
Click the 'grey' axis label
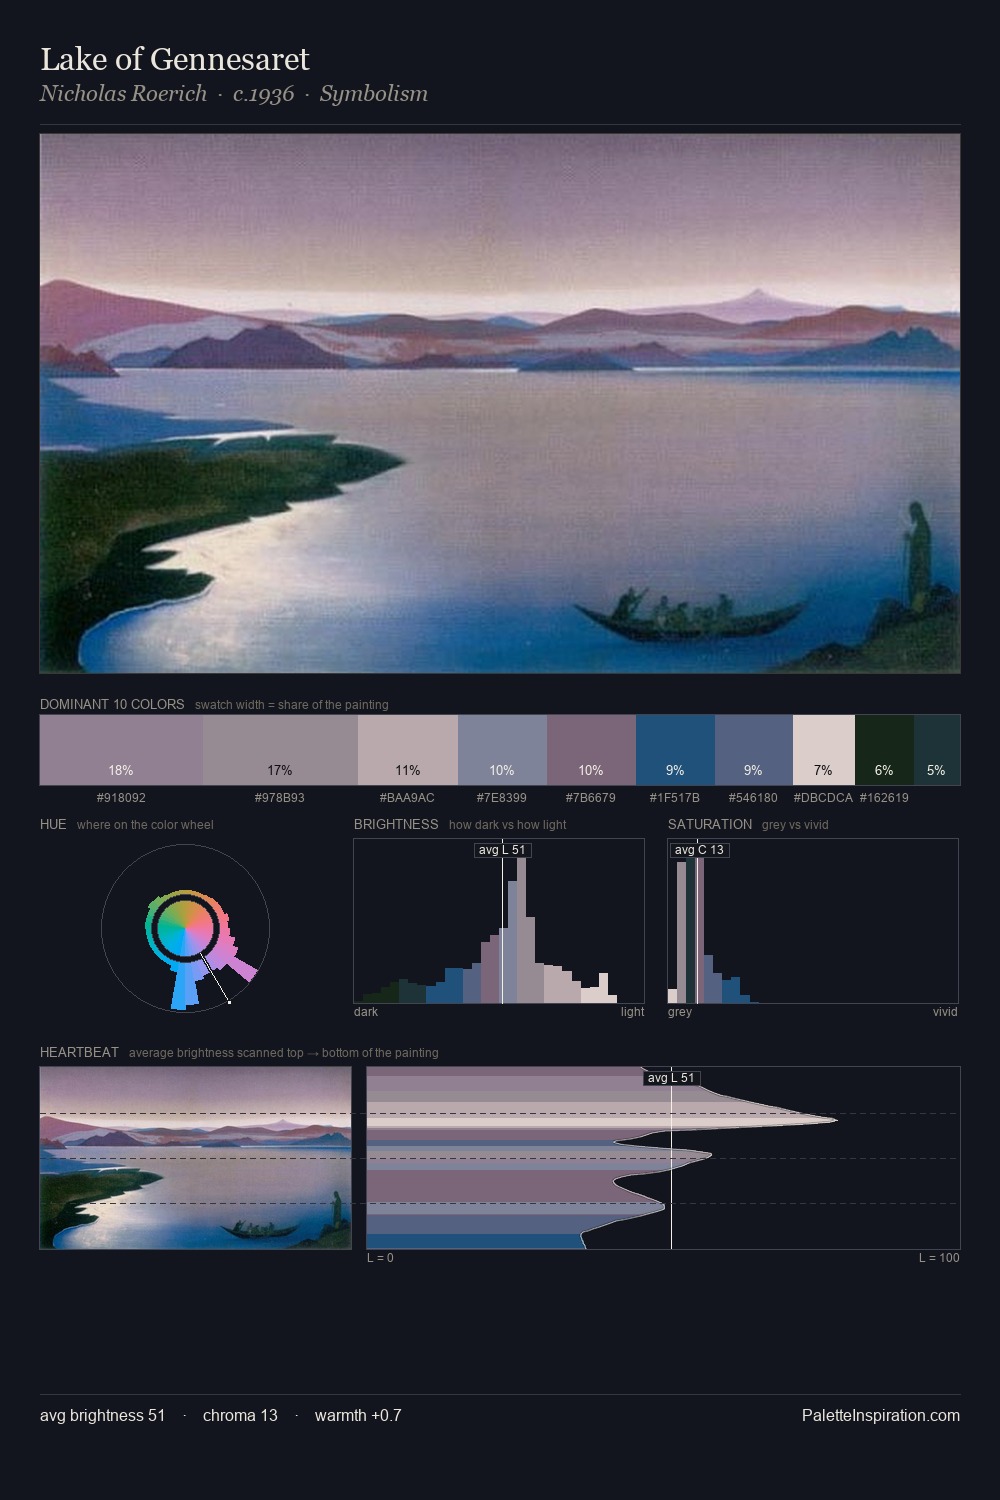pyautogui.click(x=680, y=1012)
